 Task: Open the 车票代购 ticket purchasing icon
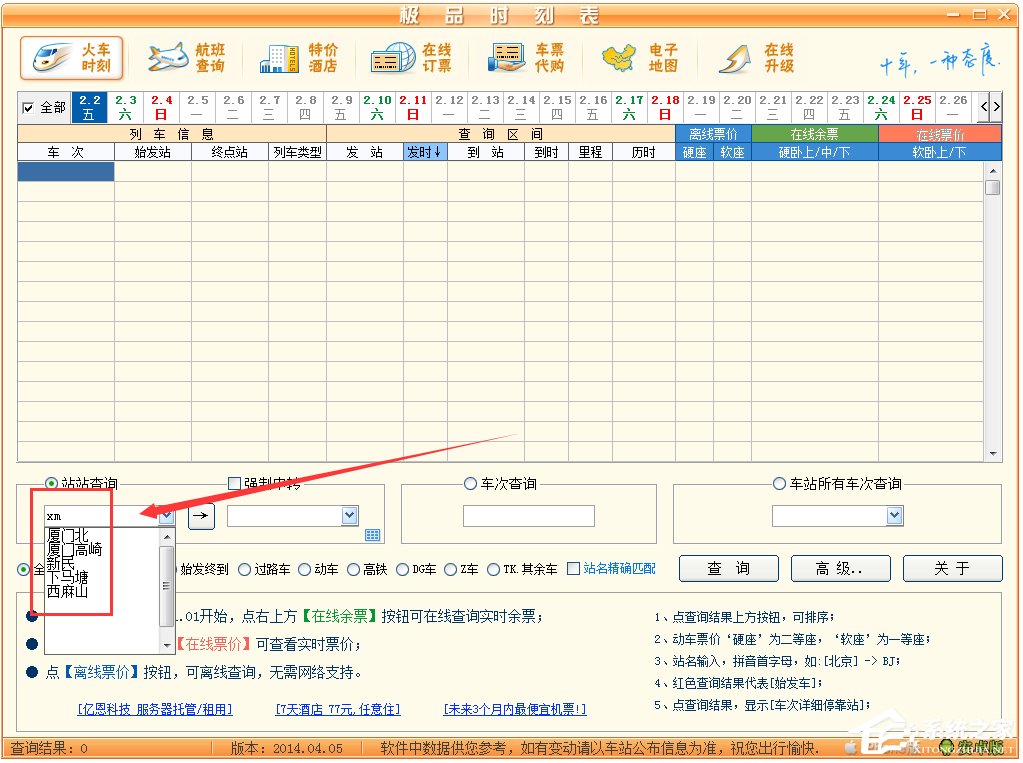(x=525, y=57)
